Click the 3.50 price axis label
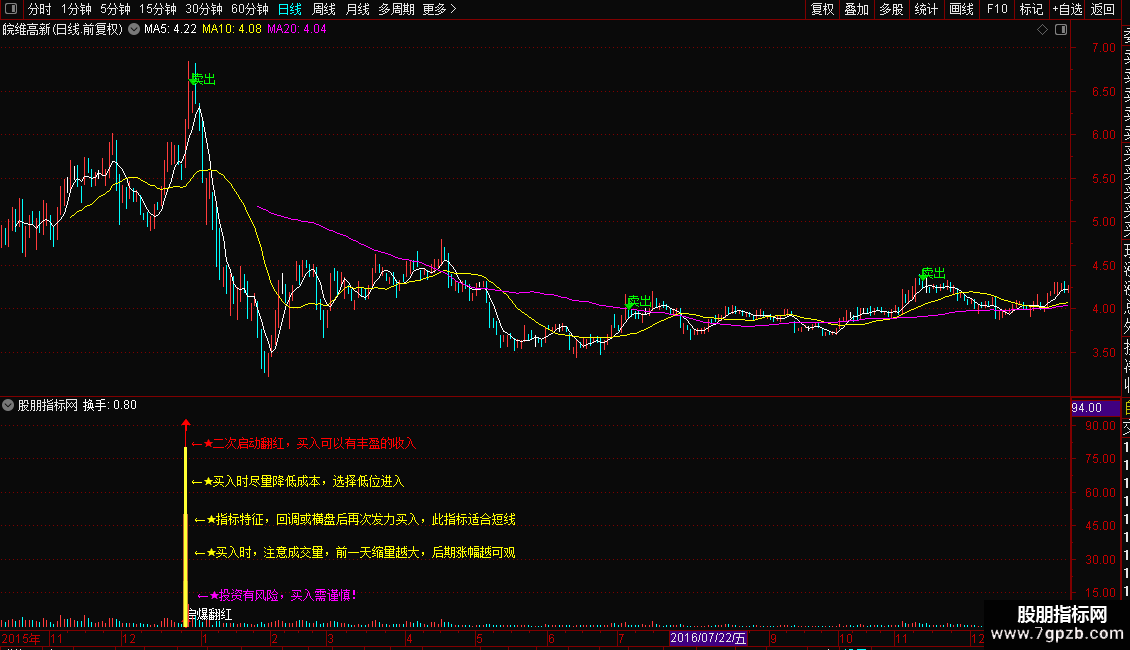This screenshot has width=1130, height=650. 1104,352
